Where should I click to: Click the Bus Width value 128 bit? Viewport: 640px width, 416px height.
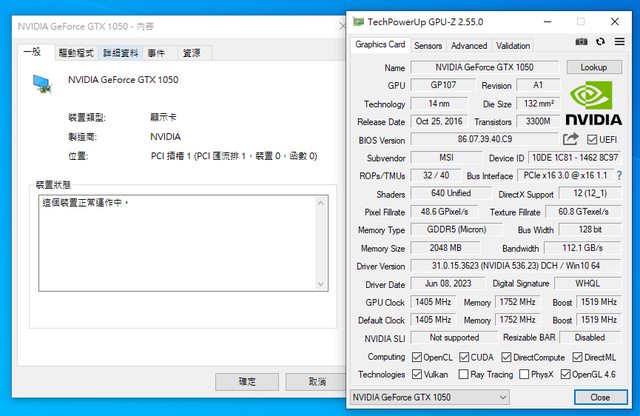(x=590, y=229)
